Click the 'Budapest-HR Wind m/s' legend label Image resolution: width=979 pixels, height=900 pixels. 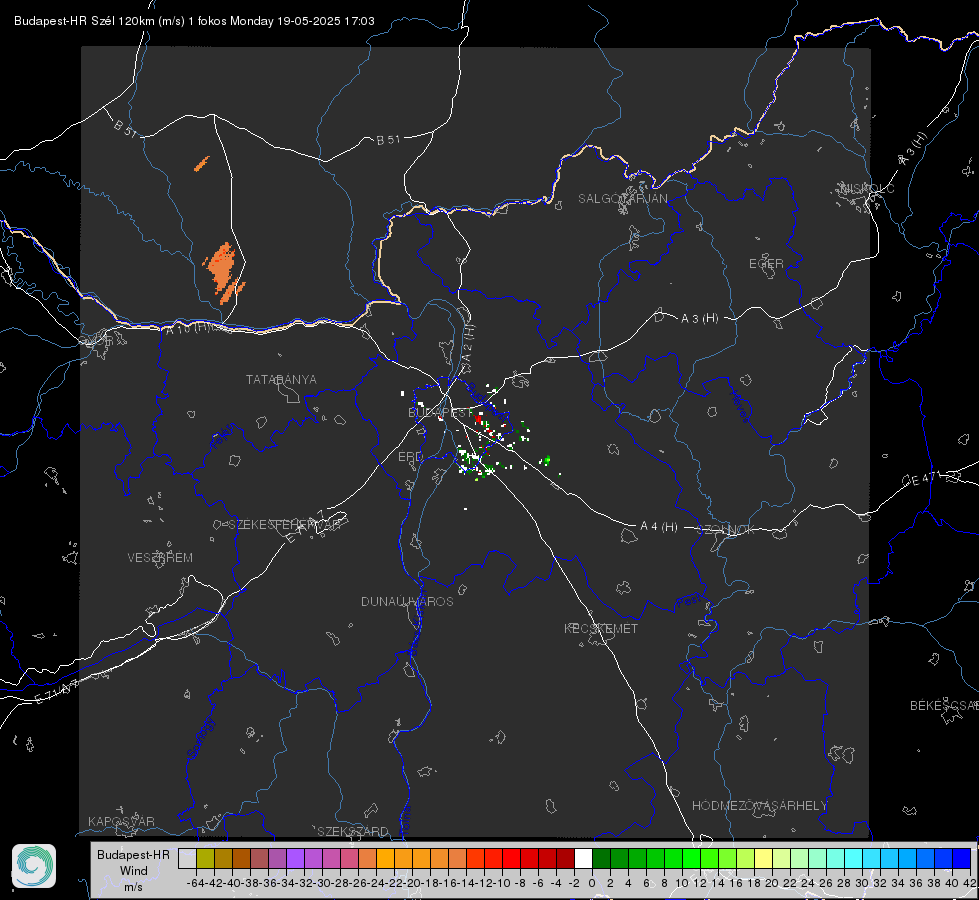[134, 870]
